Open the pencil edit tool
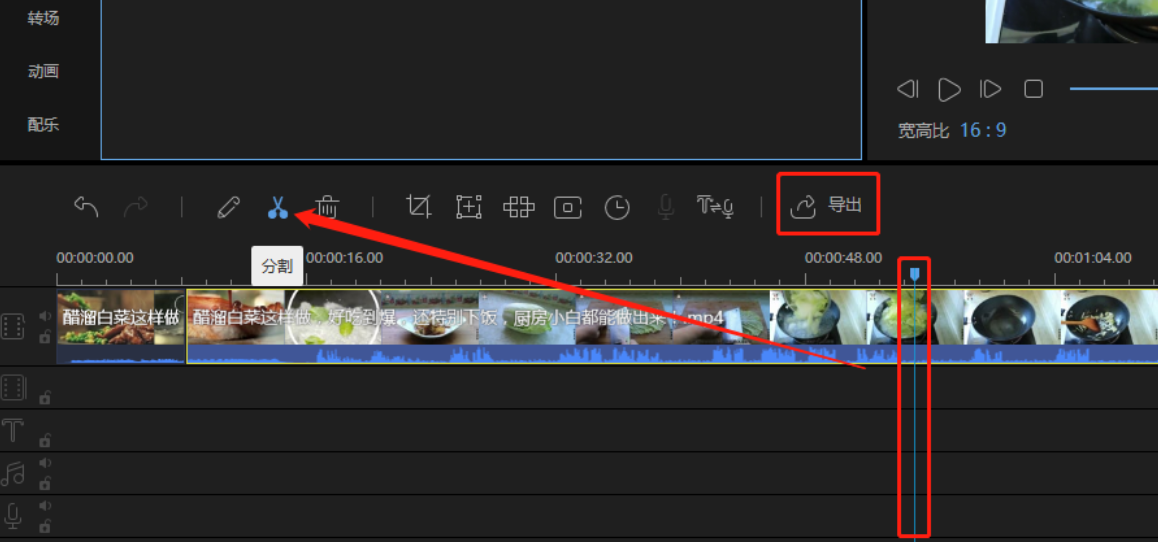Image resolution: width=1158 pixels, height=542 pixels. point(228,207)
